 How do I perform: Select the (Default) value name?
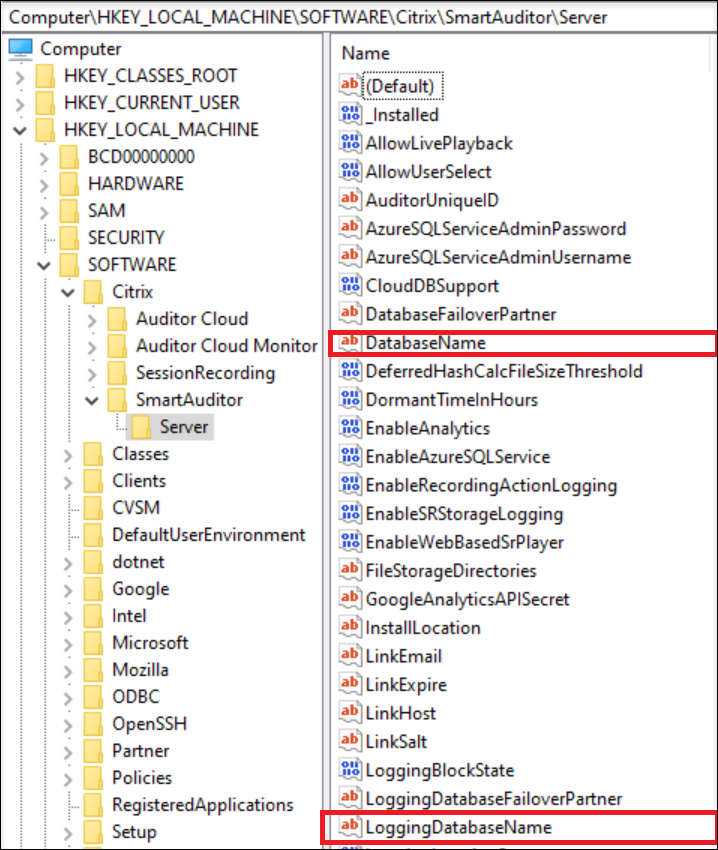401,86
